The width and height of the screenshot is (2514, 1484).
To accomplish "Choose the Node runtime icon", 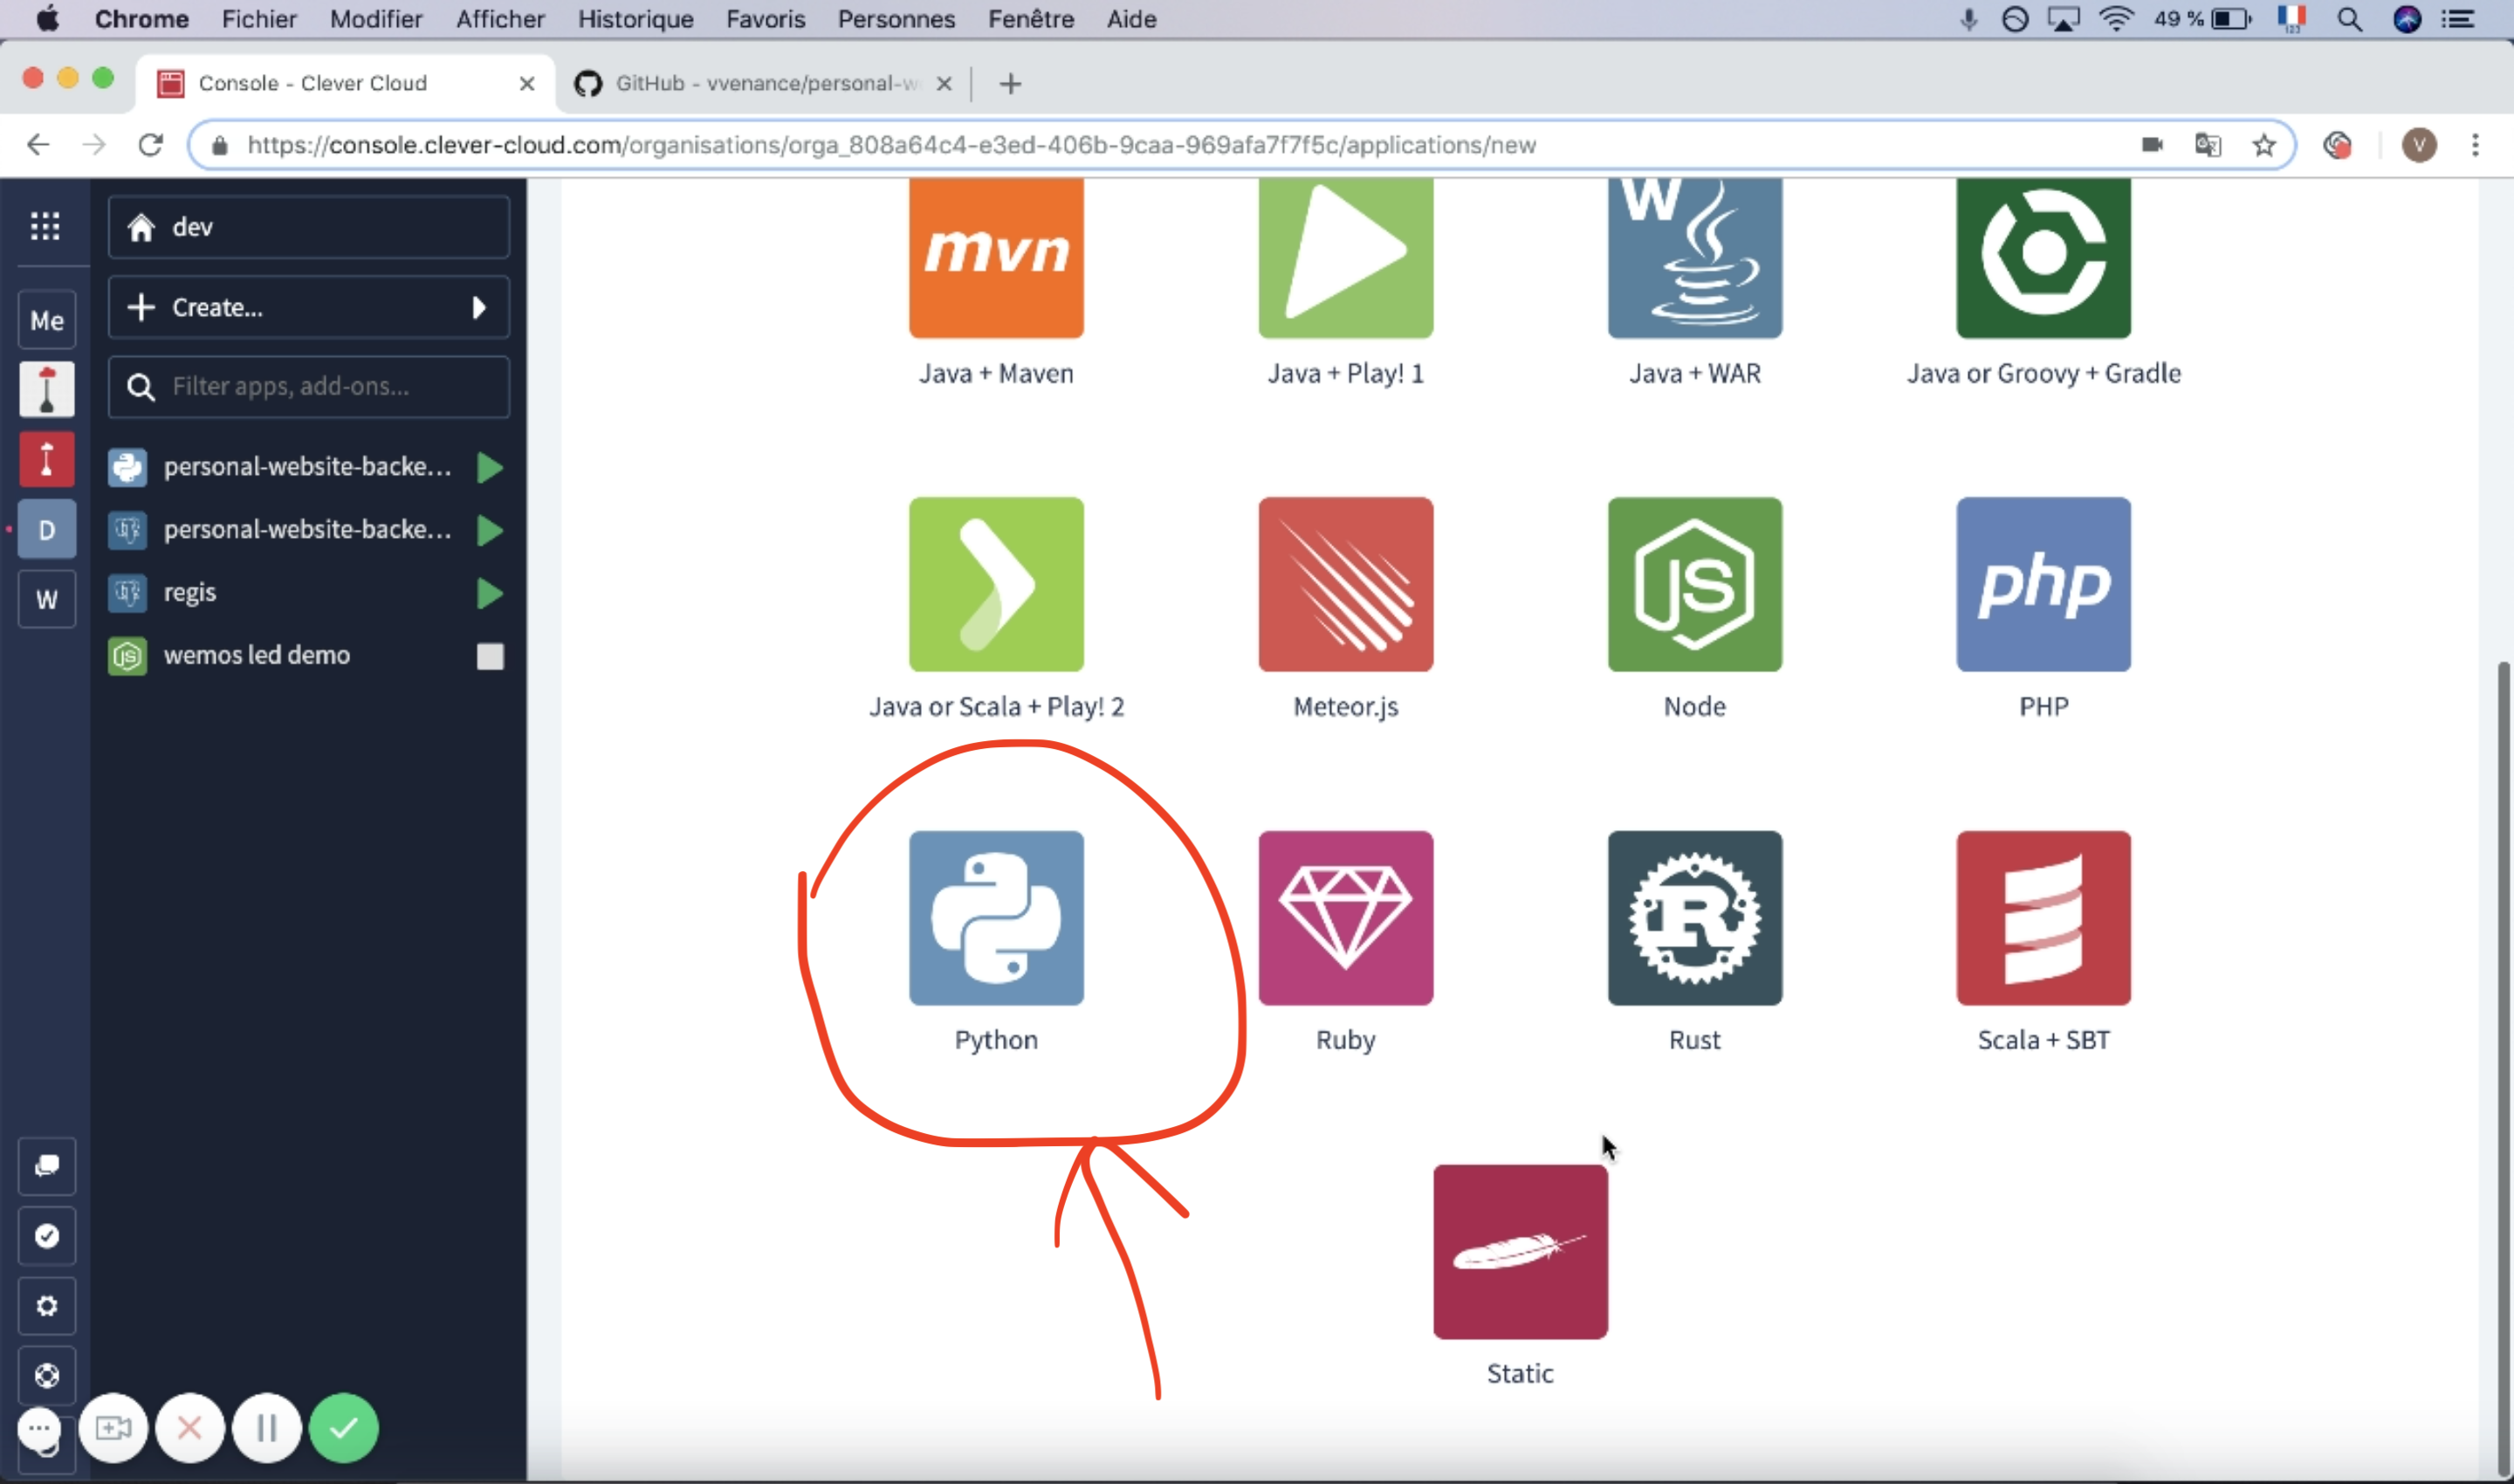I will tap(1694, 584).
